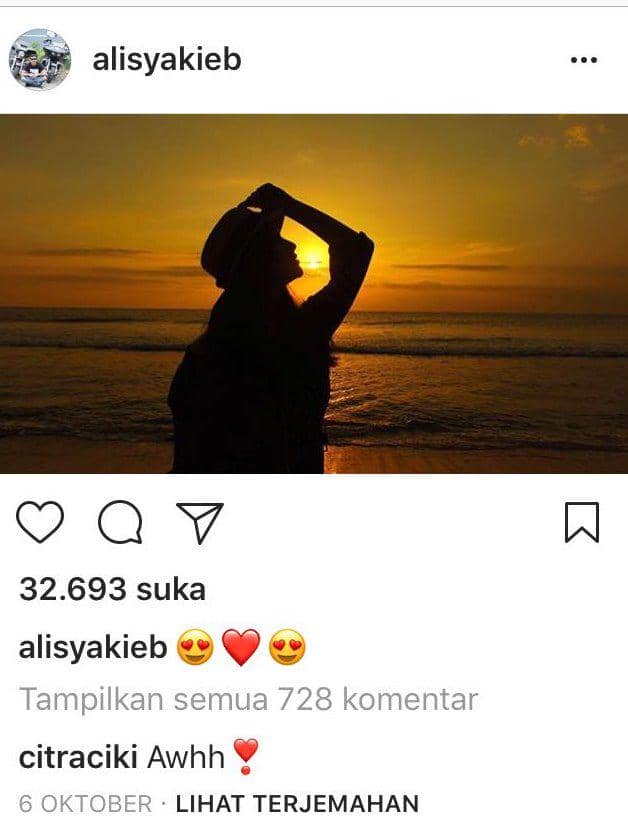Tap the sunset beach photo
The width and height of the screenshot is (628, 830).
pos(314,294)
